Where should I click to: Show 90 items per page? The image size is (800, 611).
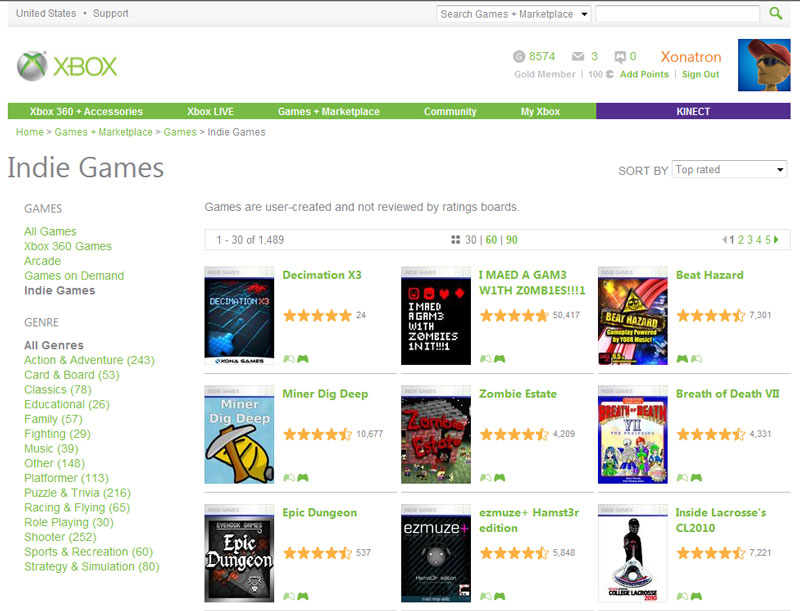coord(512,240)
